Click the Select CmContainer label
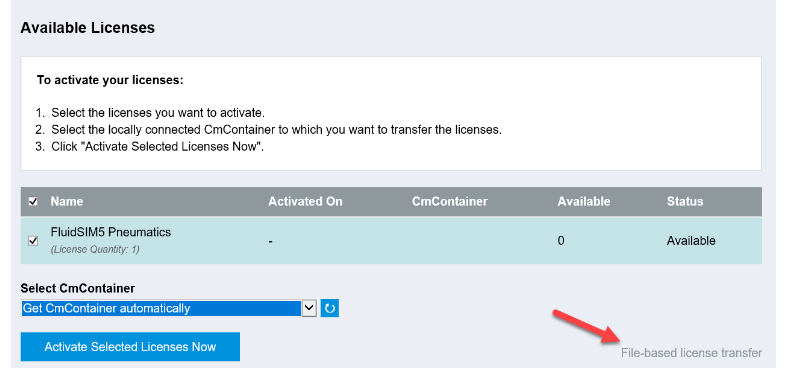Viewport: 791px width, 378px height. coord(78,288)
